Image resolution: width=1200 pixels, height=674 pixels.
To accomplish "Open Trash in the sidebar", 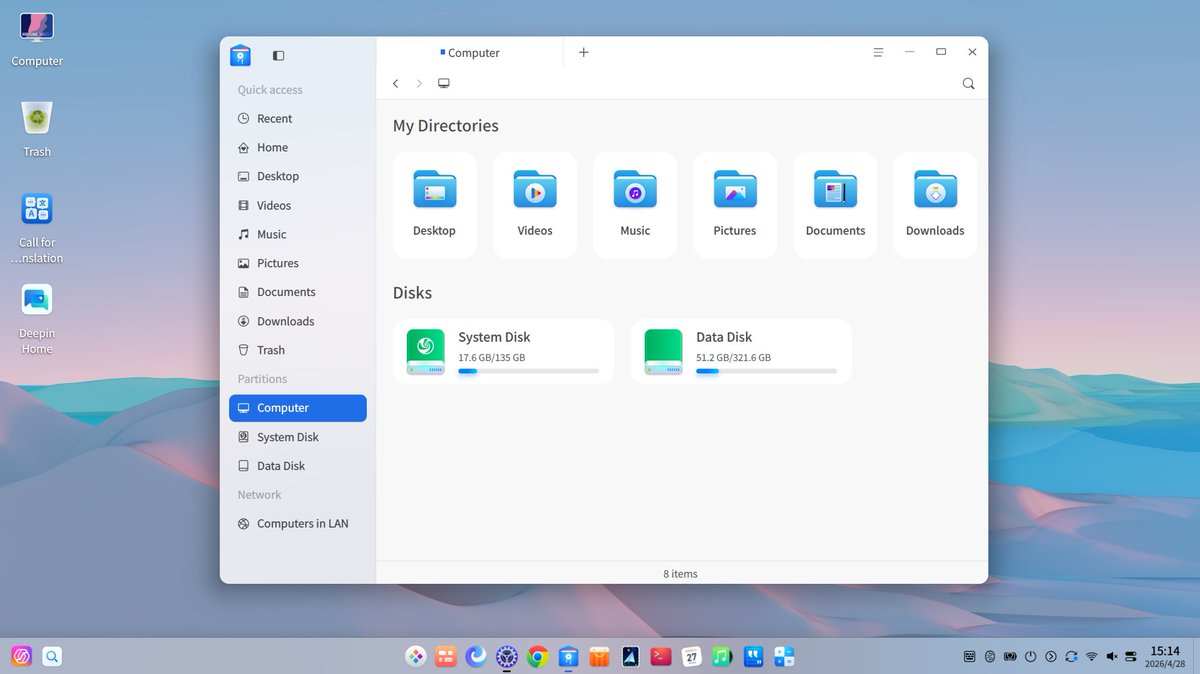I will (x=298, y=350).
